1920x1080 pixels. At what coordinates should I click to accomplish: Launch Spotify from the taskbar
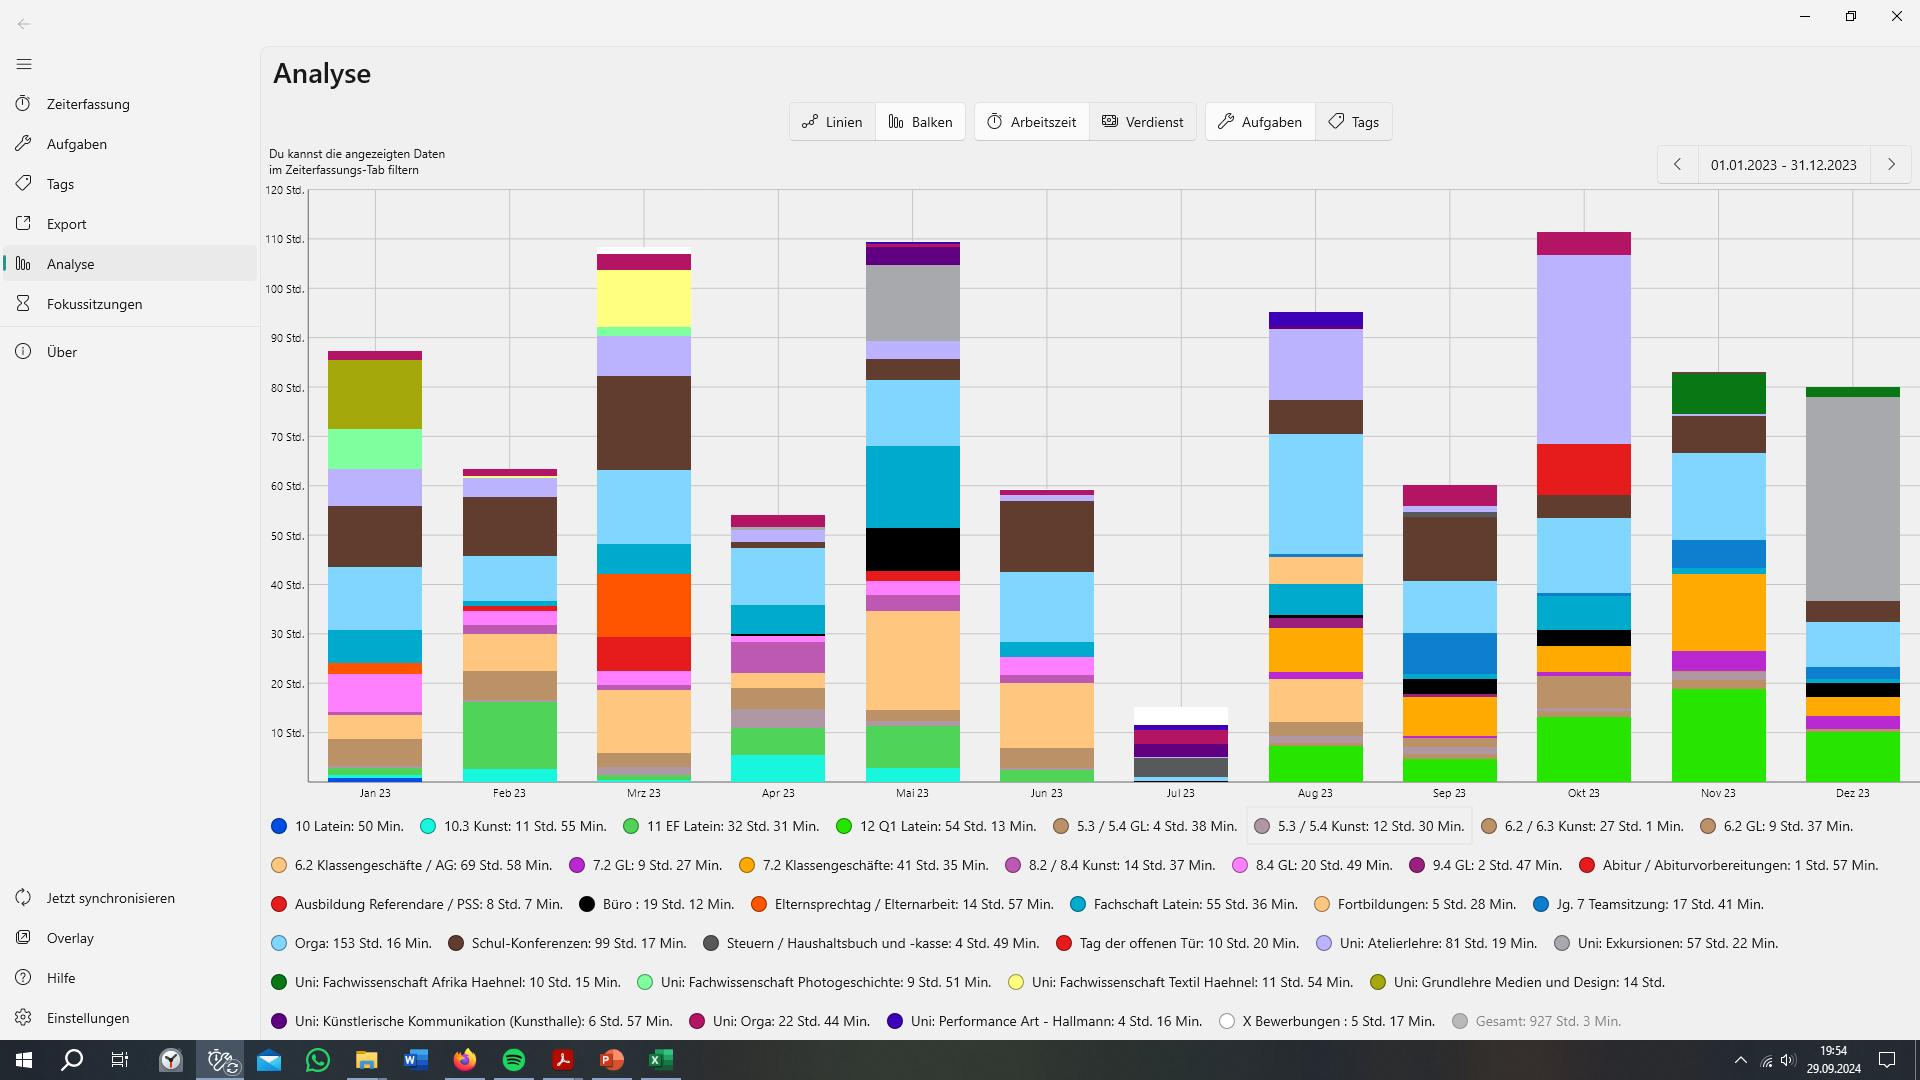[x=514, y=1060]
